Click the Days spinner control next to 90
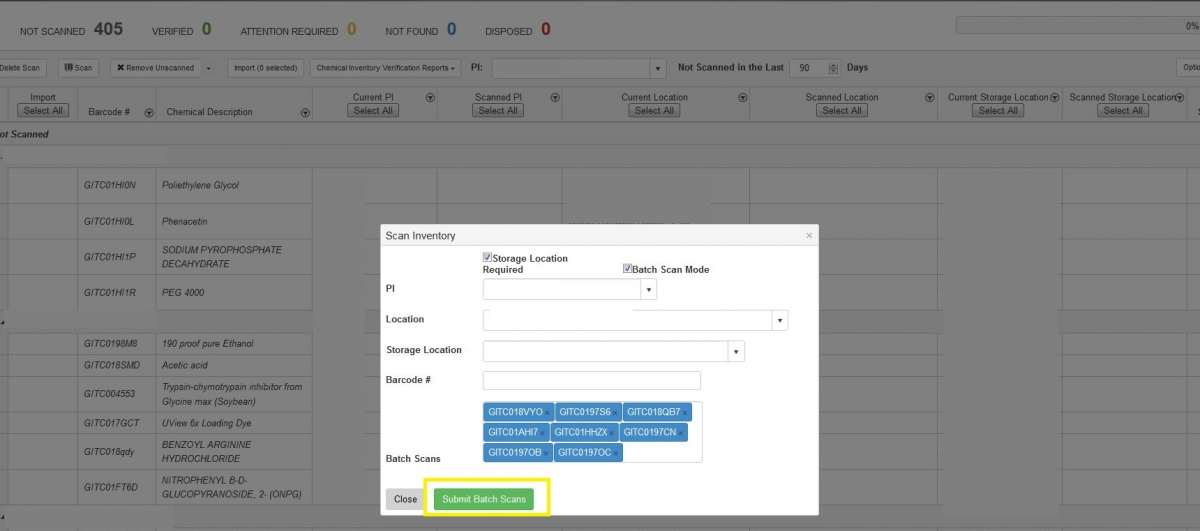The height and width of the screenshot is (531, 1200). [834, 68]
